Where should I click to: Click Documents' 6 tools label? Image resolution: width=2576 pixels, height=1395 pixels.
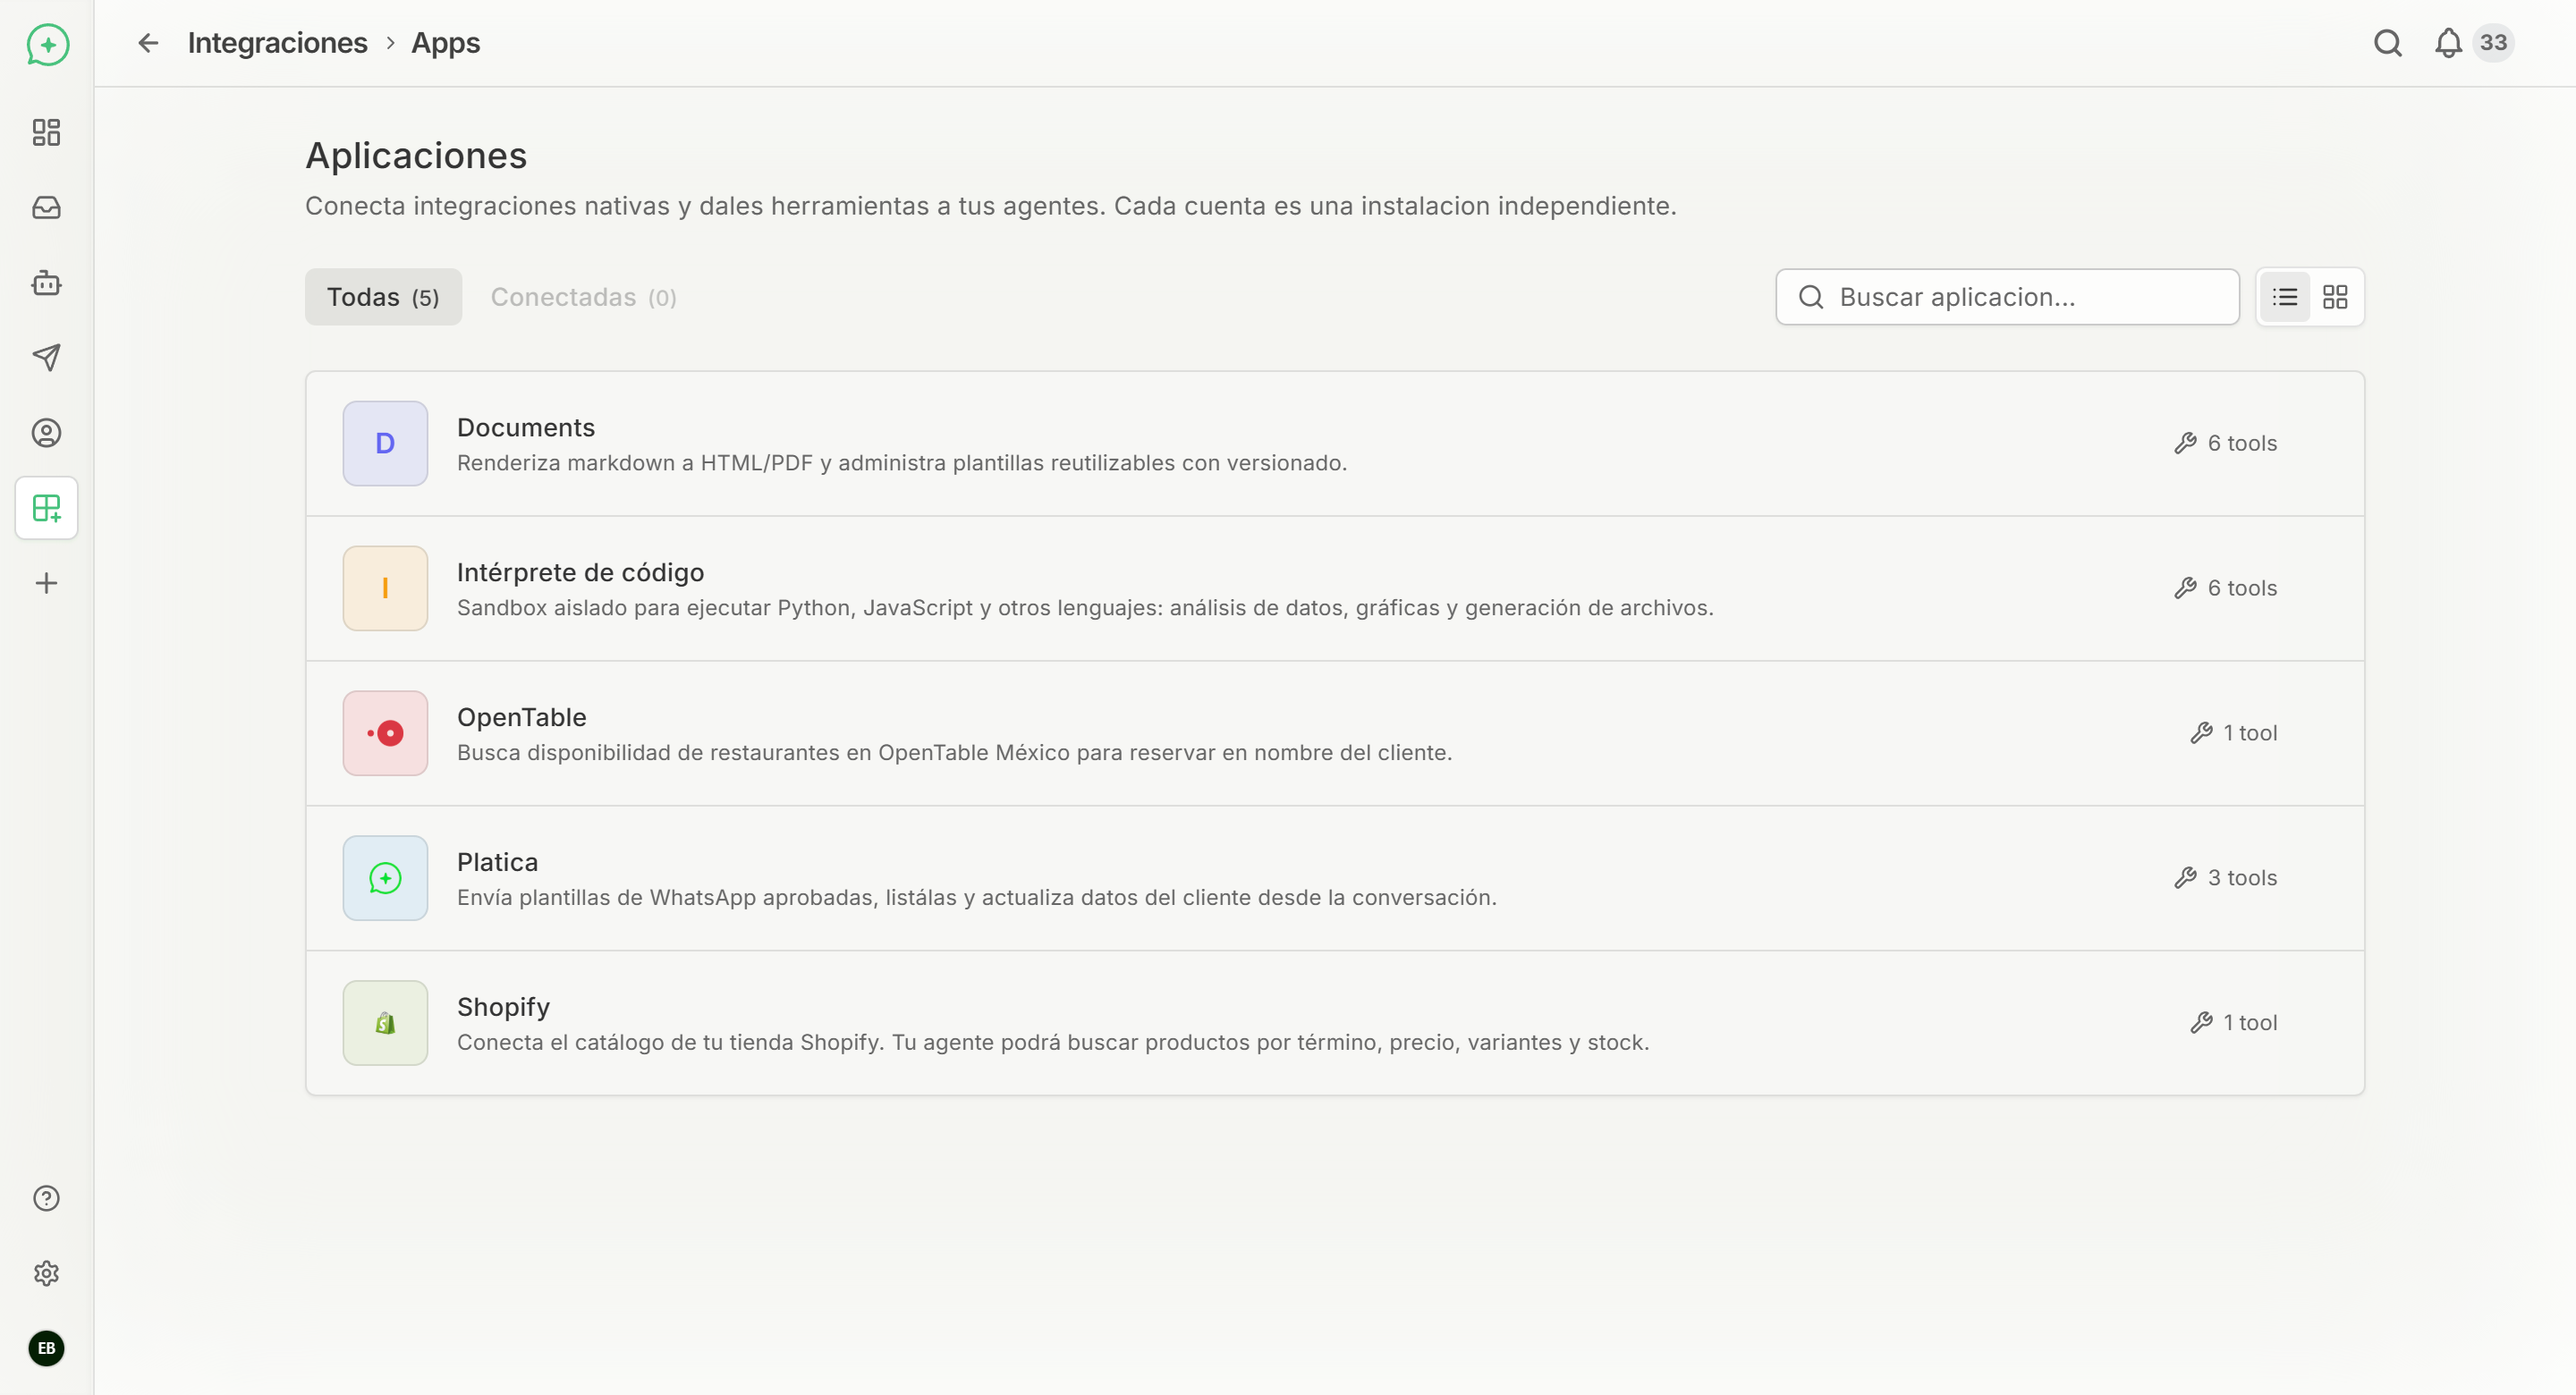coord(2242,443)
